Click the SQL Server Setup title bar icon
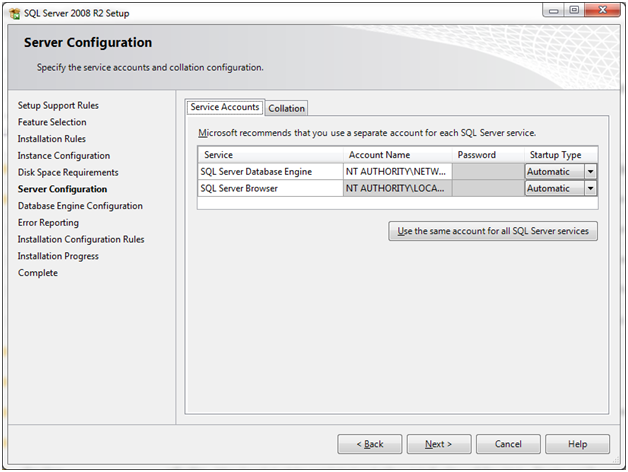This screenshot has height=472, width=628. tap(15, 13)
